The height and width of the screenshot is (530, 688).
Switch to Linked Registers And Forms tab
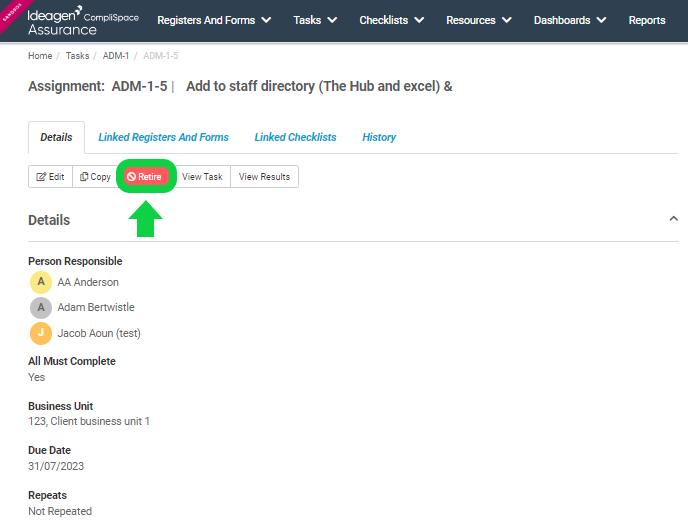(x=163, y=137)
